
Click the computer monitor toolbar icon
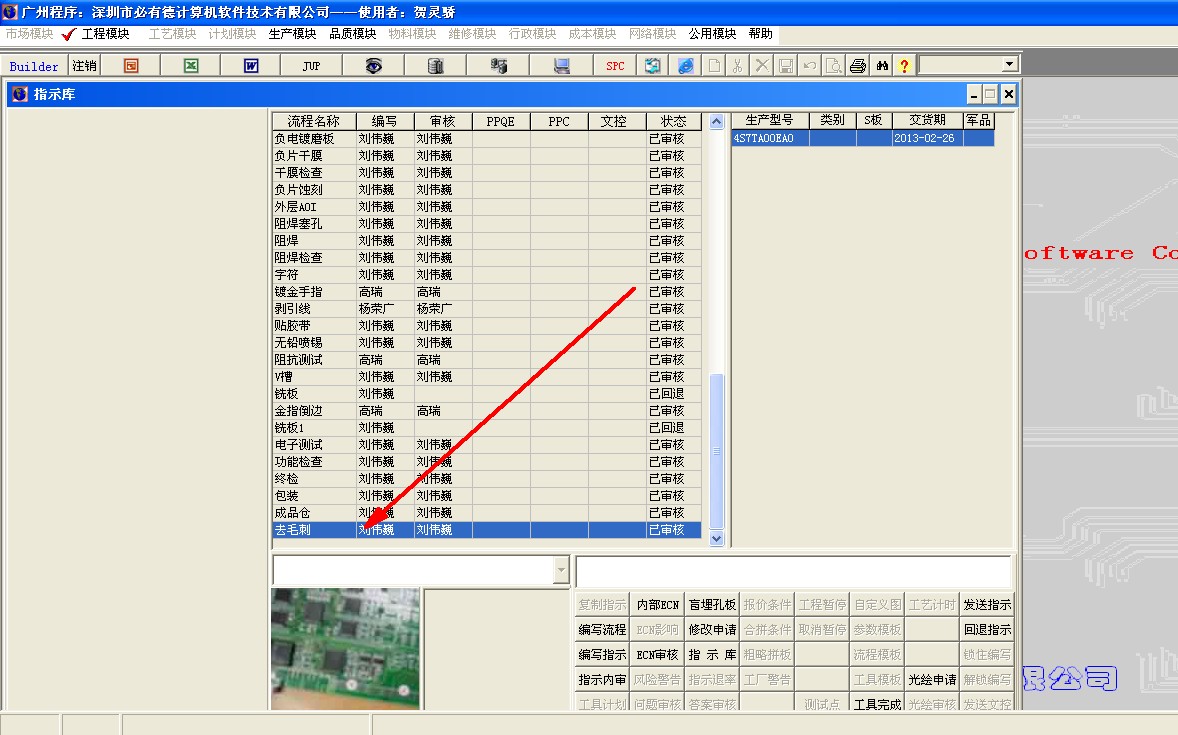(x=561, y=66)
